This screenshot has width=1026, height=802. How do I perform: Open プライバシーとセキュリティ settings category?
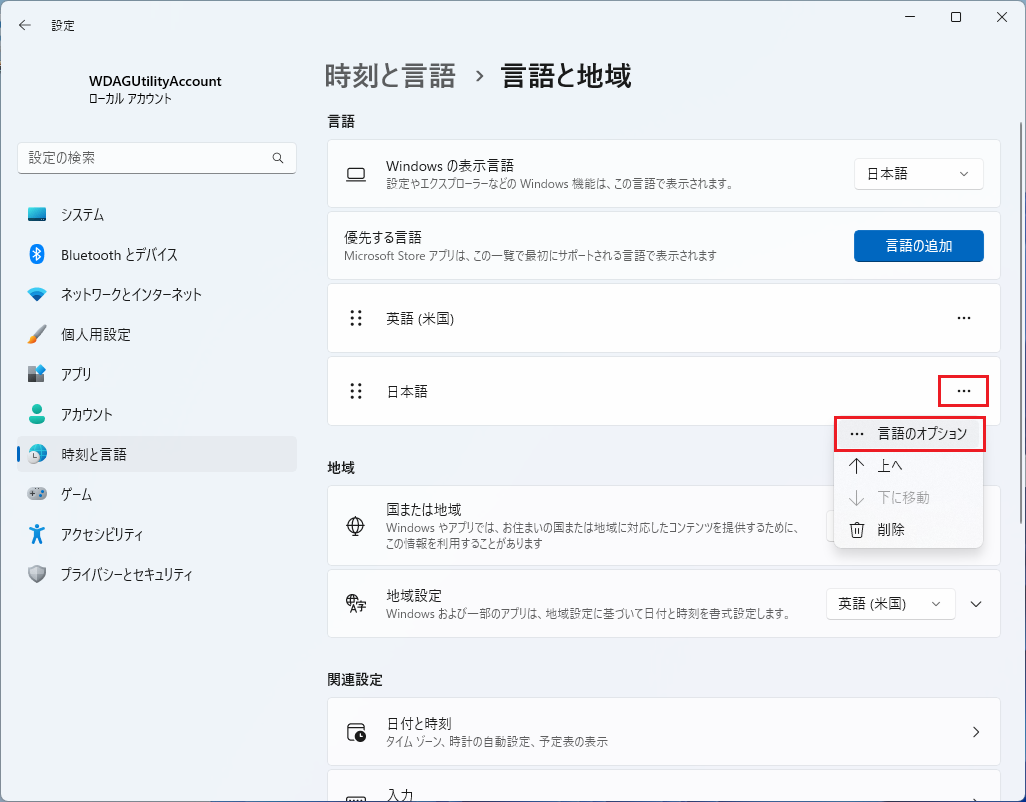[157, 574]
